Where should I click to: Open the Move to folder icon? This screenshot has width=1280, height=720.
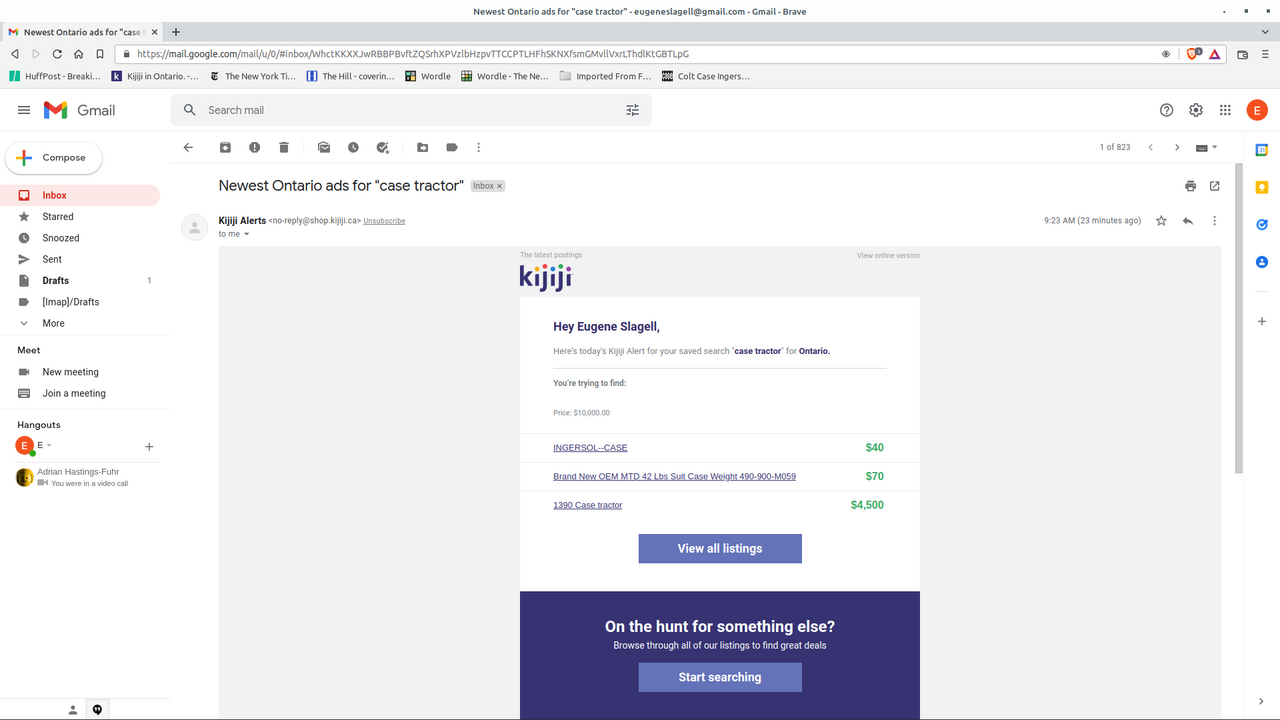[423, 147]
